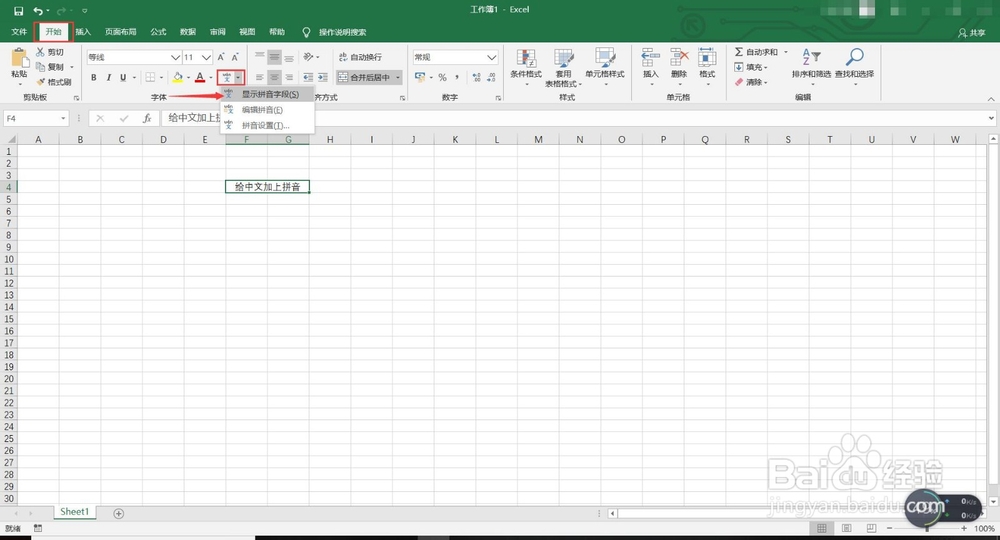The image size is (1000, 540).
Task: Click the 共享 share button
Action: [972, 33]
